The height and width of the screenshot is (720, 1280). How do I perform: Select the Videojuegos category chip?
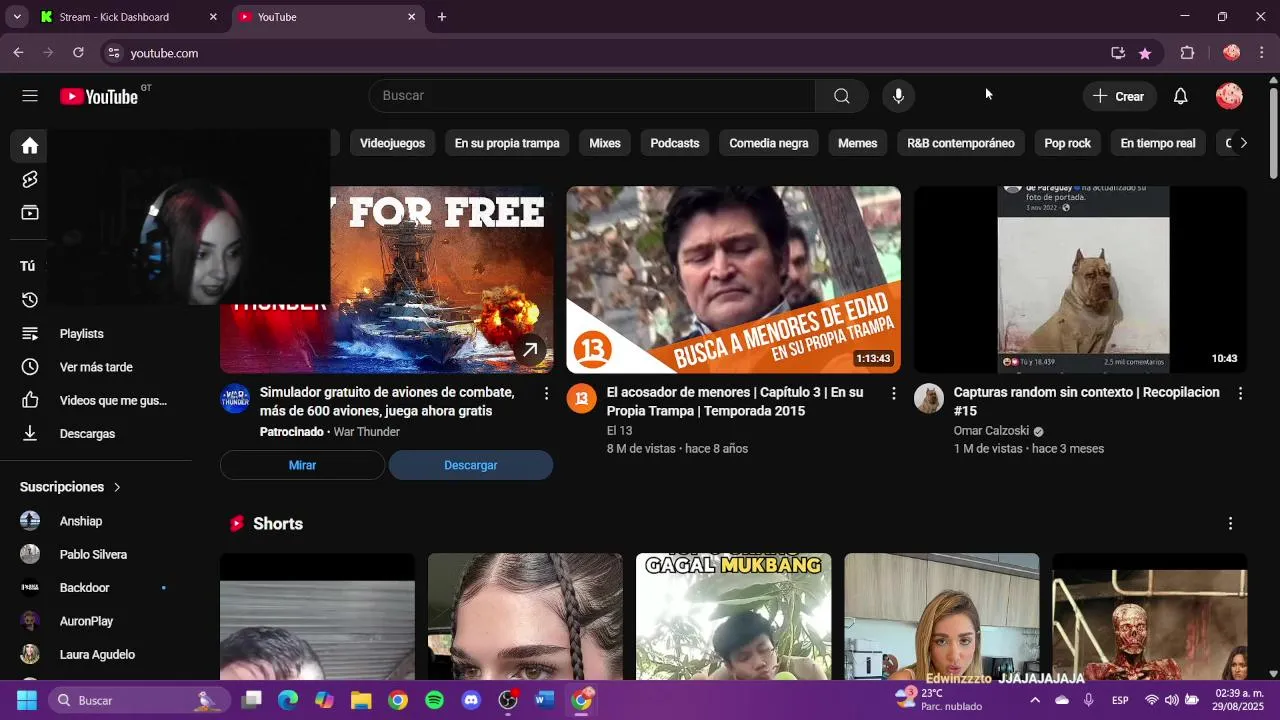click(392, 143)
